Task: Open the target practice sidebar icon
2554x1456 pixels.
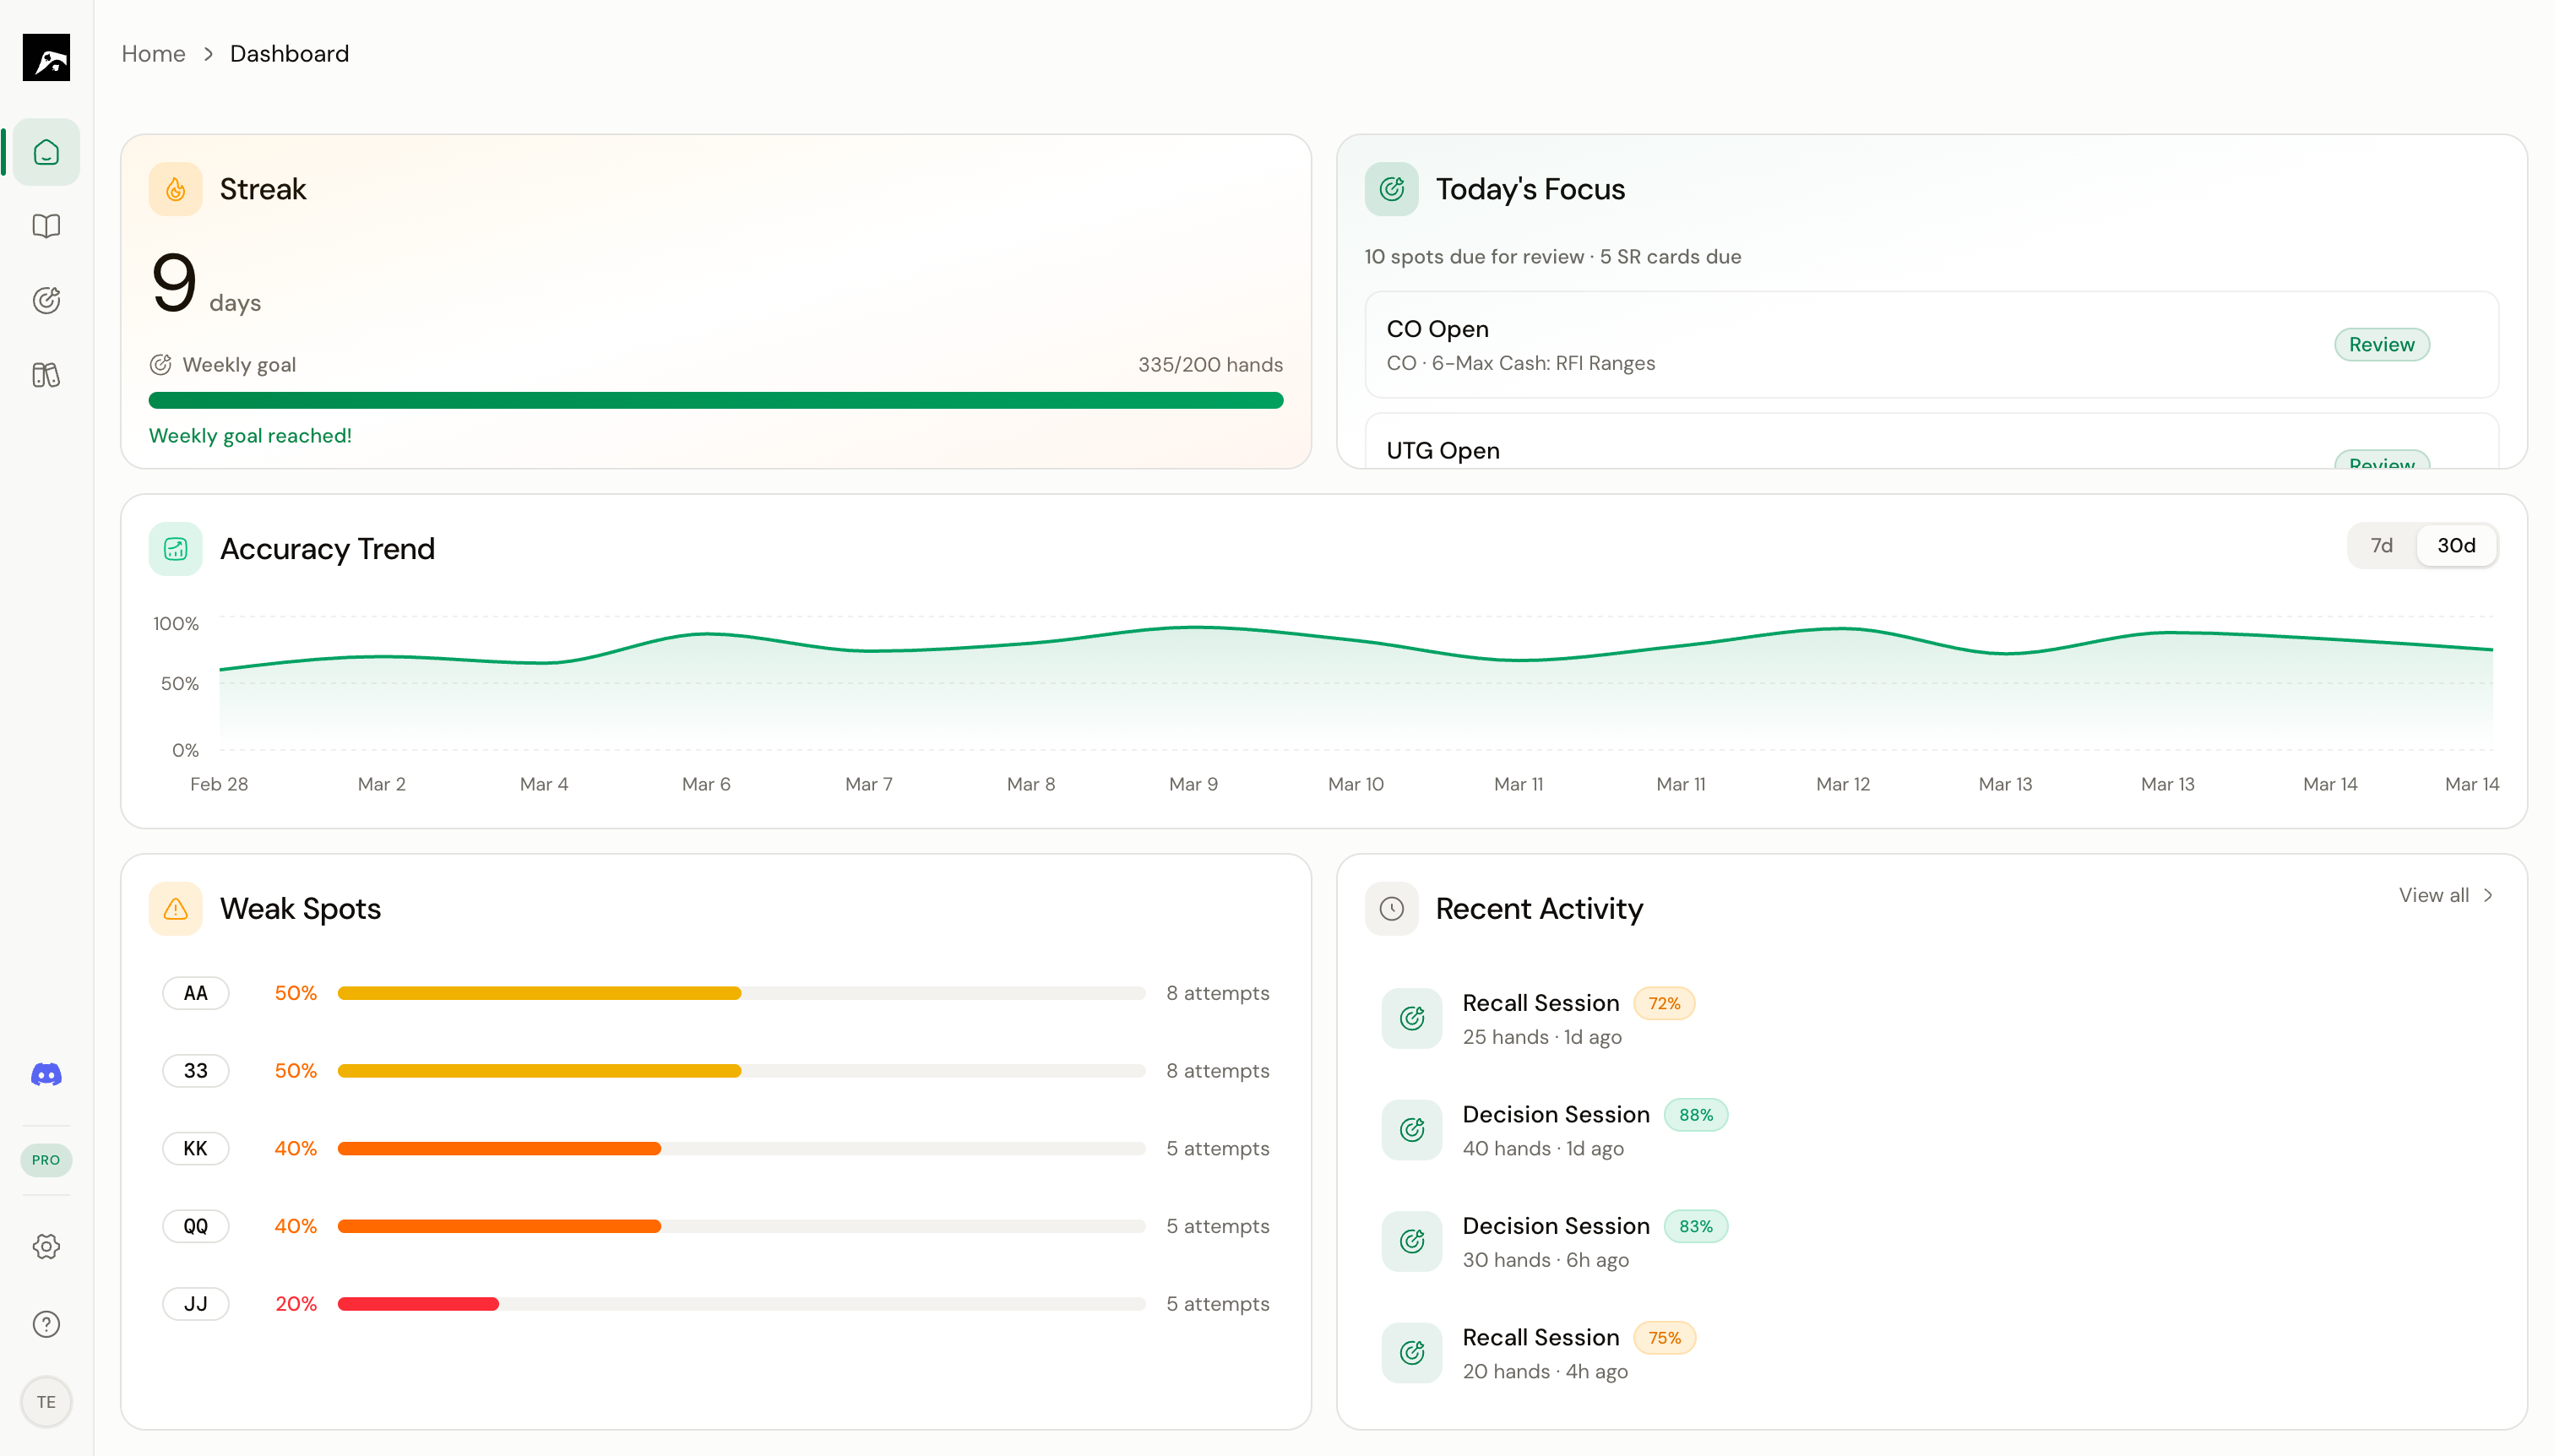Action: [x=46, y=300]
